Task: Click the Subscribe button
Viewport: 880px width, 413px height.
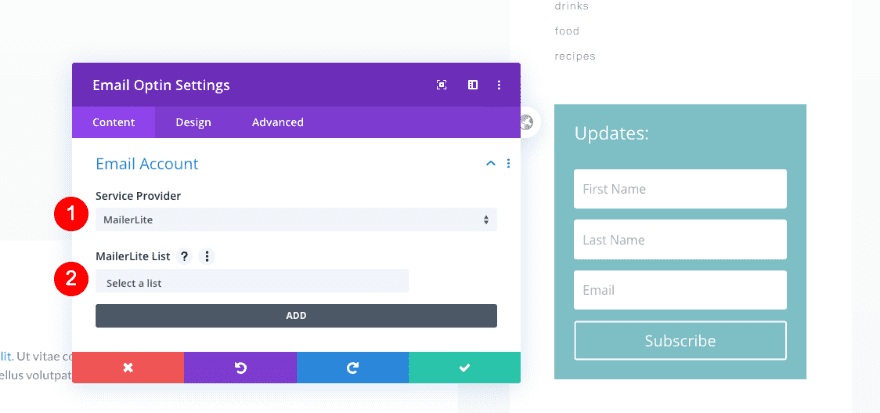Action: (680, 341)
